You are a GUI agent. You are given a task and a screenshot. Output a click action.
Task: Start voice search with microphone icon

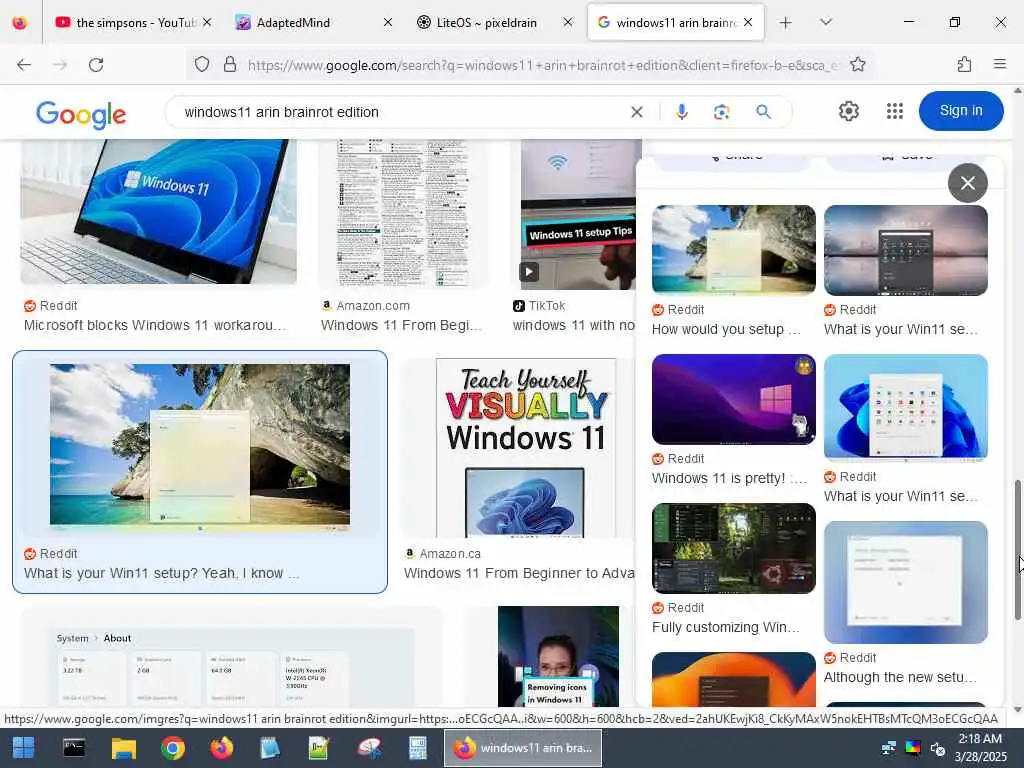pos(682,112)
